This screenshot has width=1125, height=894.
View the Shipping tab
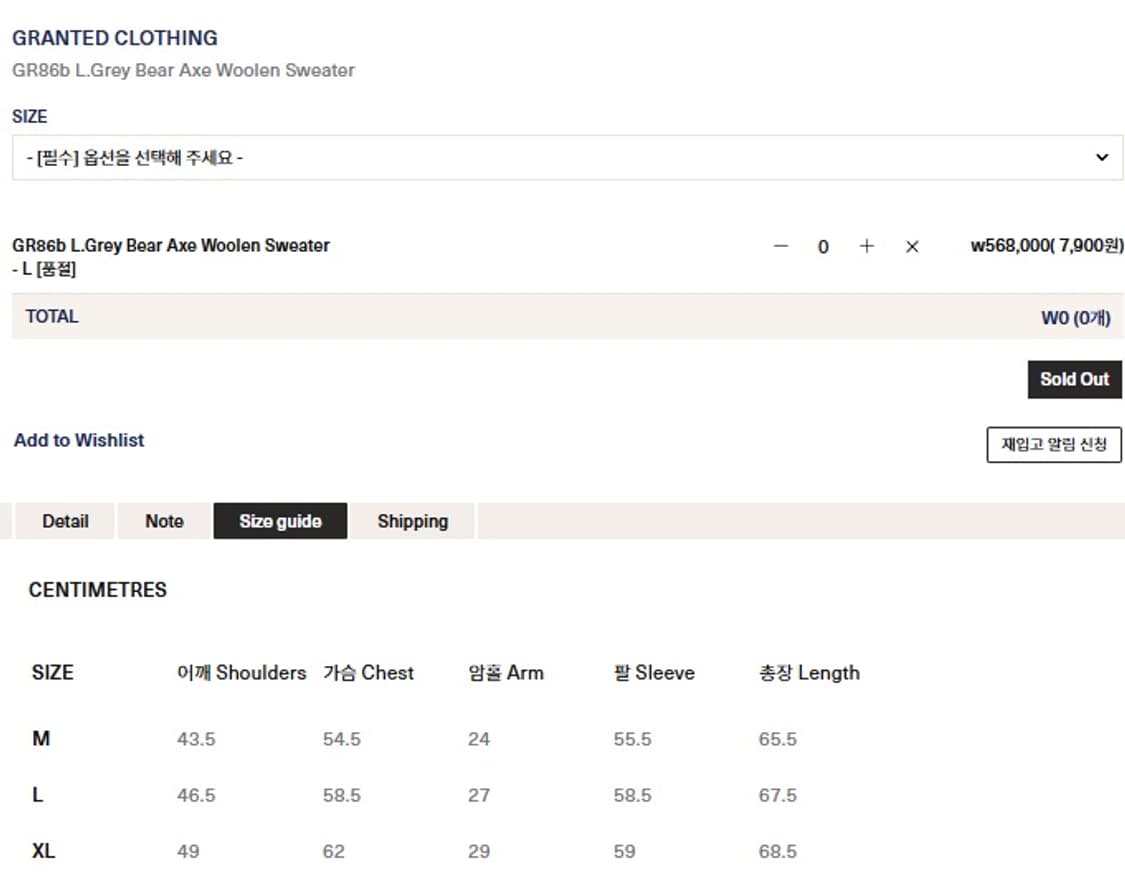412,521
